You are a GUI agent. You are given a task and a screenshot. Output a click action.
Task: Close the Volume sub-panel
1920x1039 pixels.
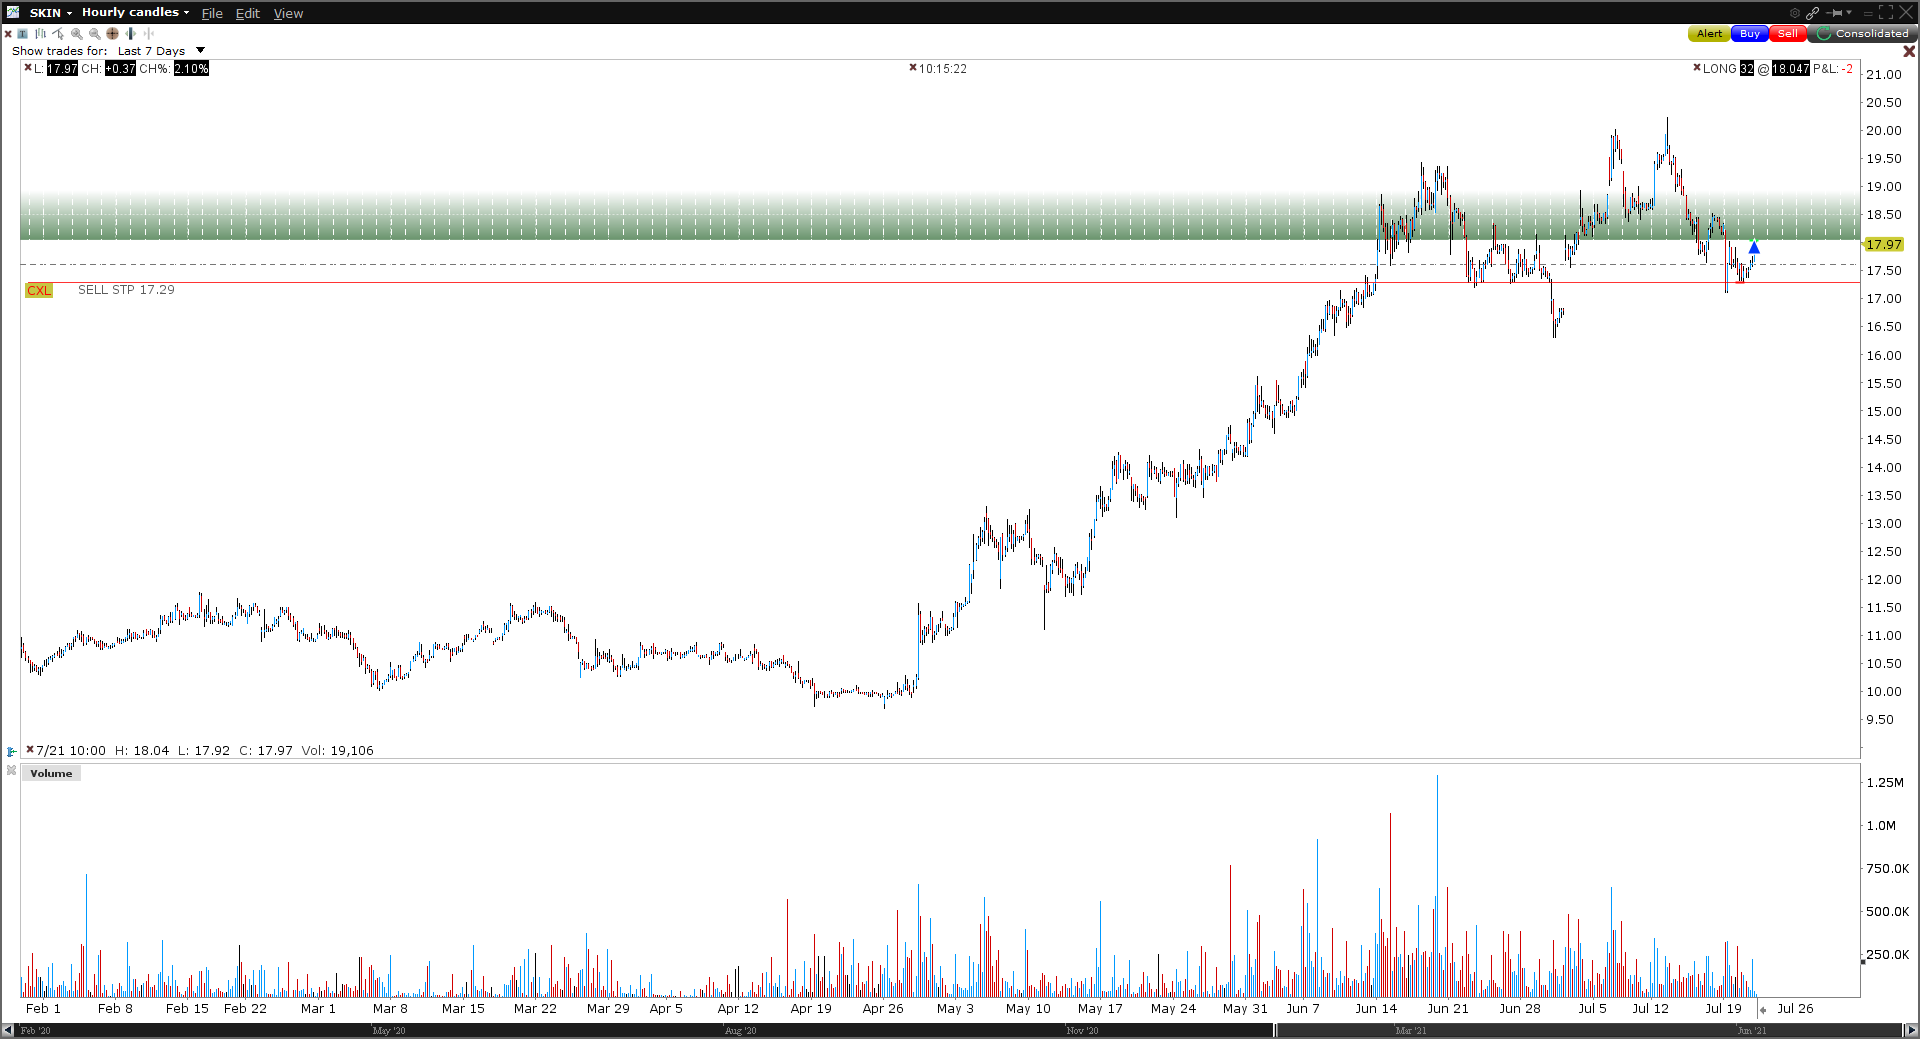[x=12, y=770]
